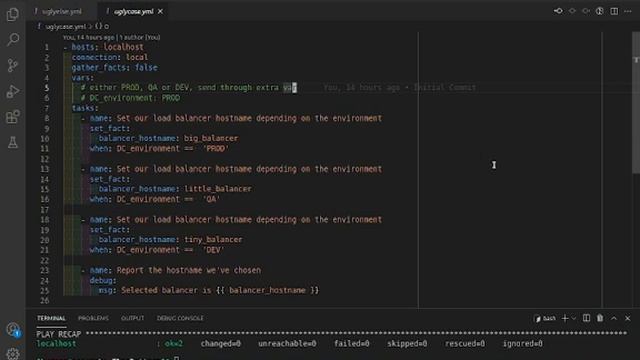
Task: Click 'localhost' in terminal recap
Action: [x=56, y=344]
